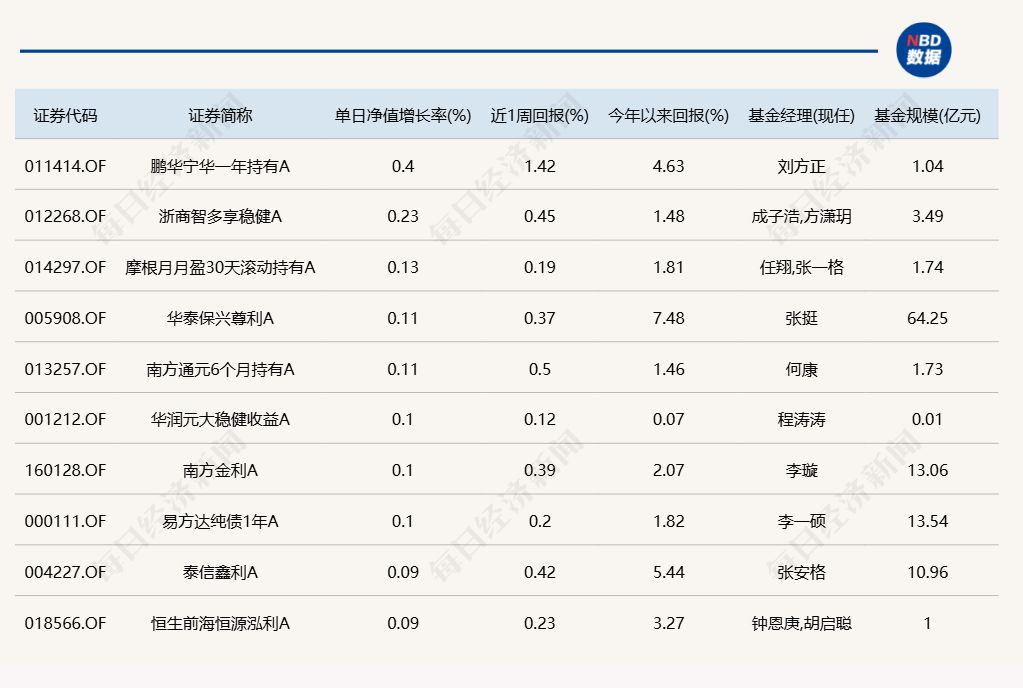Sort by 单日净值增长率(%) header
Screen dimensions: 1023x688
[x=402, y=115]
